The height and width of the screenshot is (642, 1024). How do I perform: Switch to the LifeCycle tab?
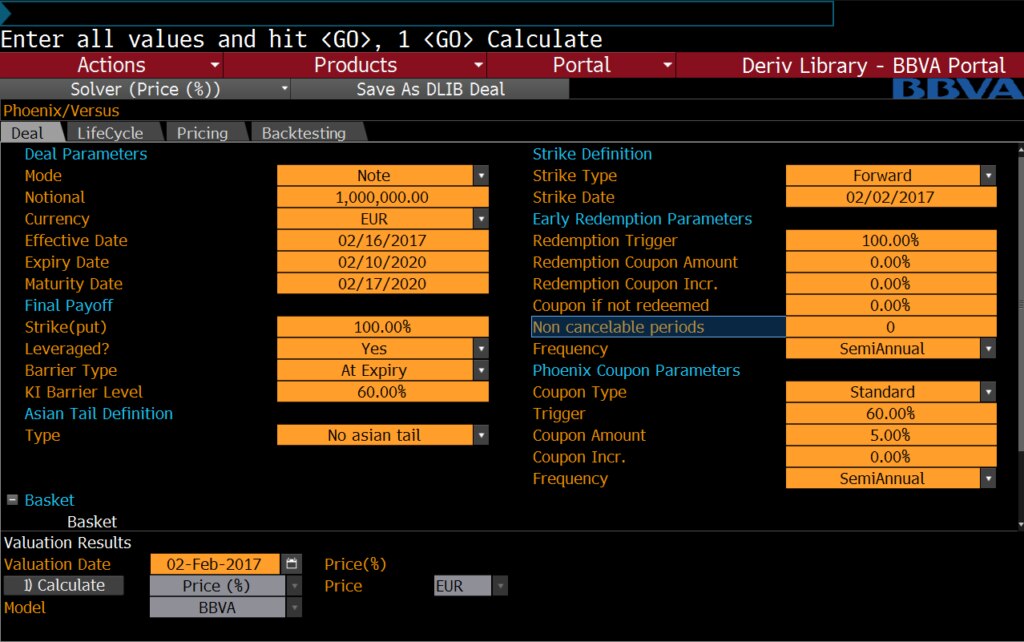[110, 133]
